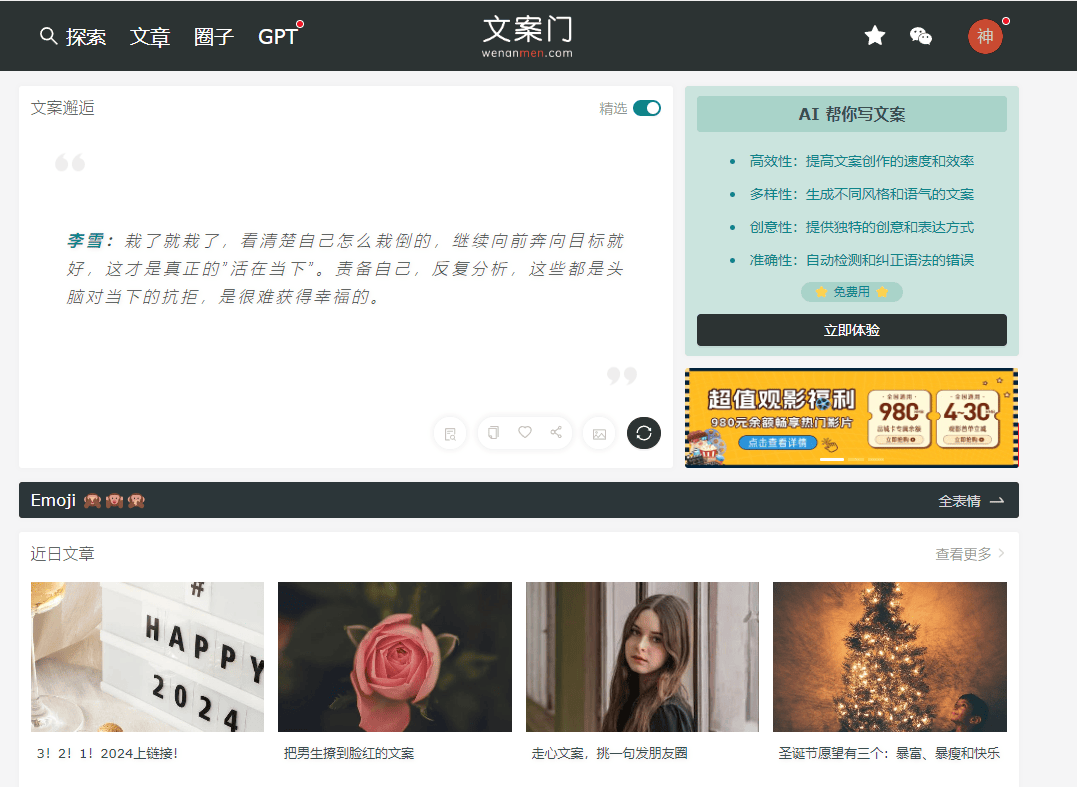The image size is (1077, 787).
Task: Open favorites via the star icon
Action: pos(875,36)
